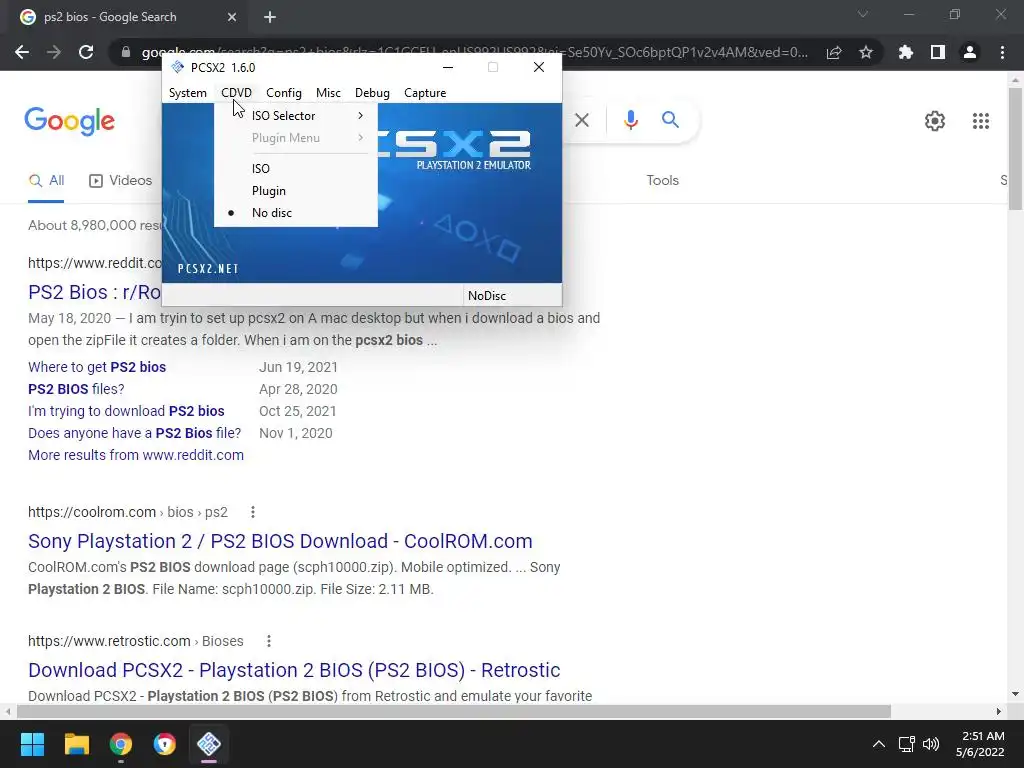The image size is (1024, 768).
Task: Click the horizontal scrollbar thumb
Action: 454,711
